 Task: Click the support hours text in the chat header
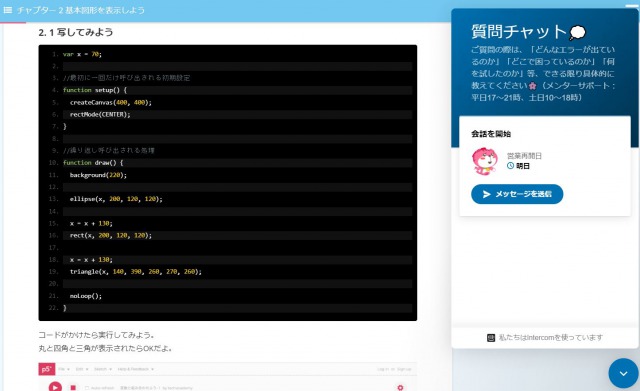pyautogui.click(x=543, y=91)
